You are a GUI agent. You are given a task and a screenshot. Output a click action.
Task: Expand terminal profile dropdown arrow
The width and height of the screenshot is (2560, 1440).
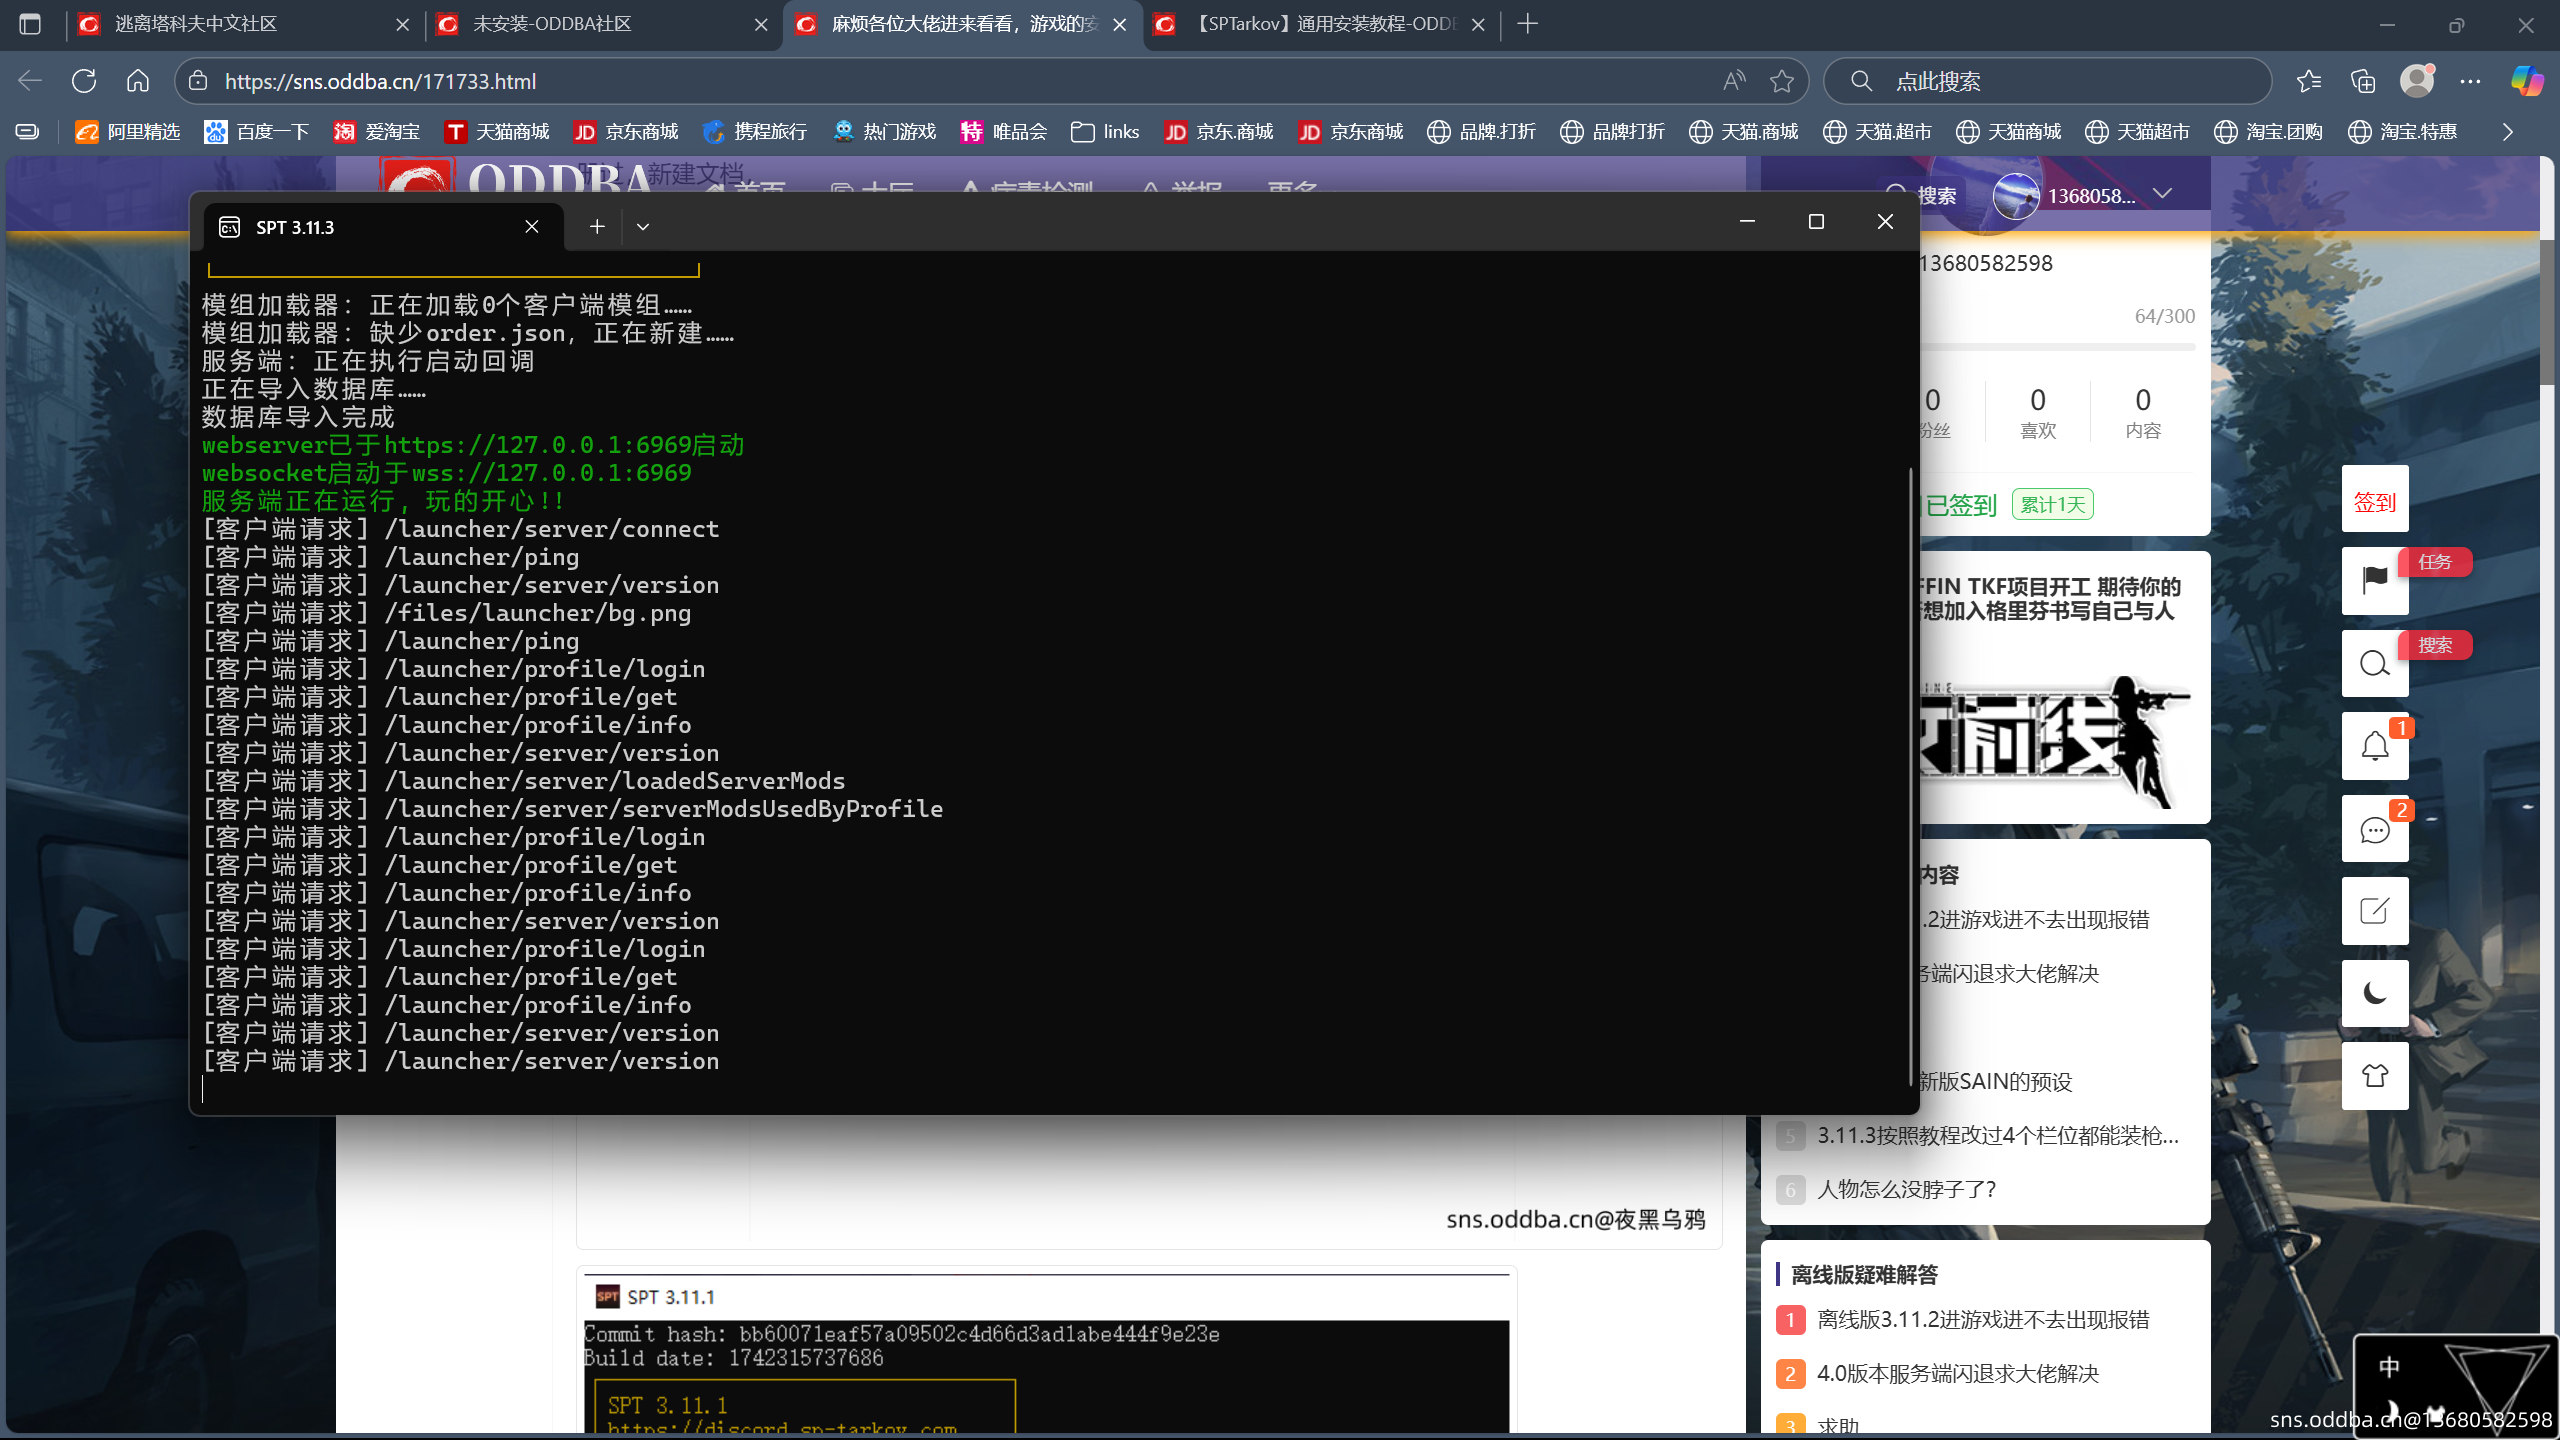coord(643,227)
